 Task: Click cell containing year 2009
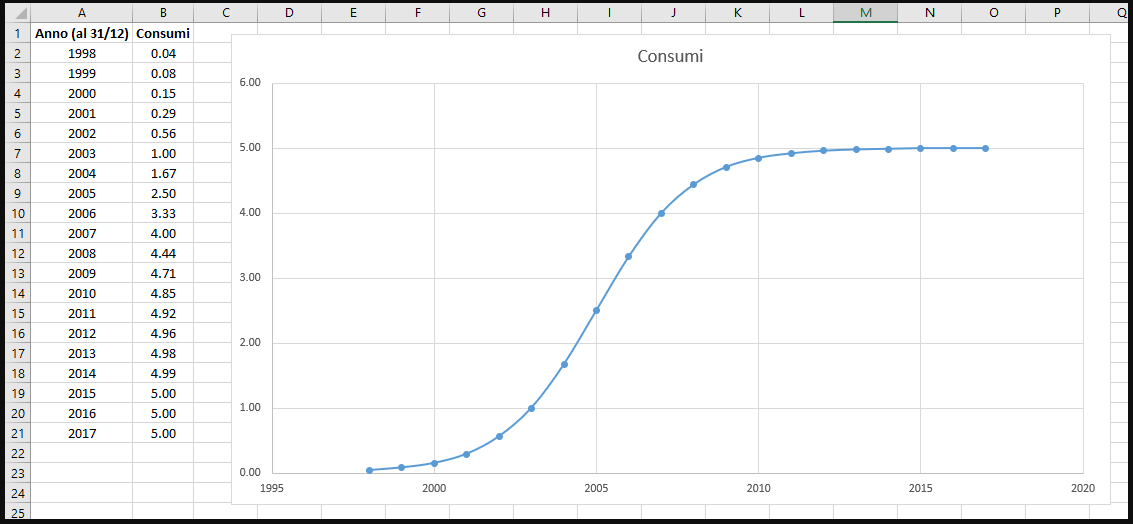coord(81,274)
